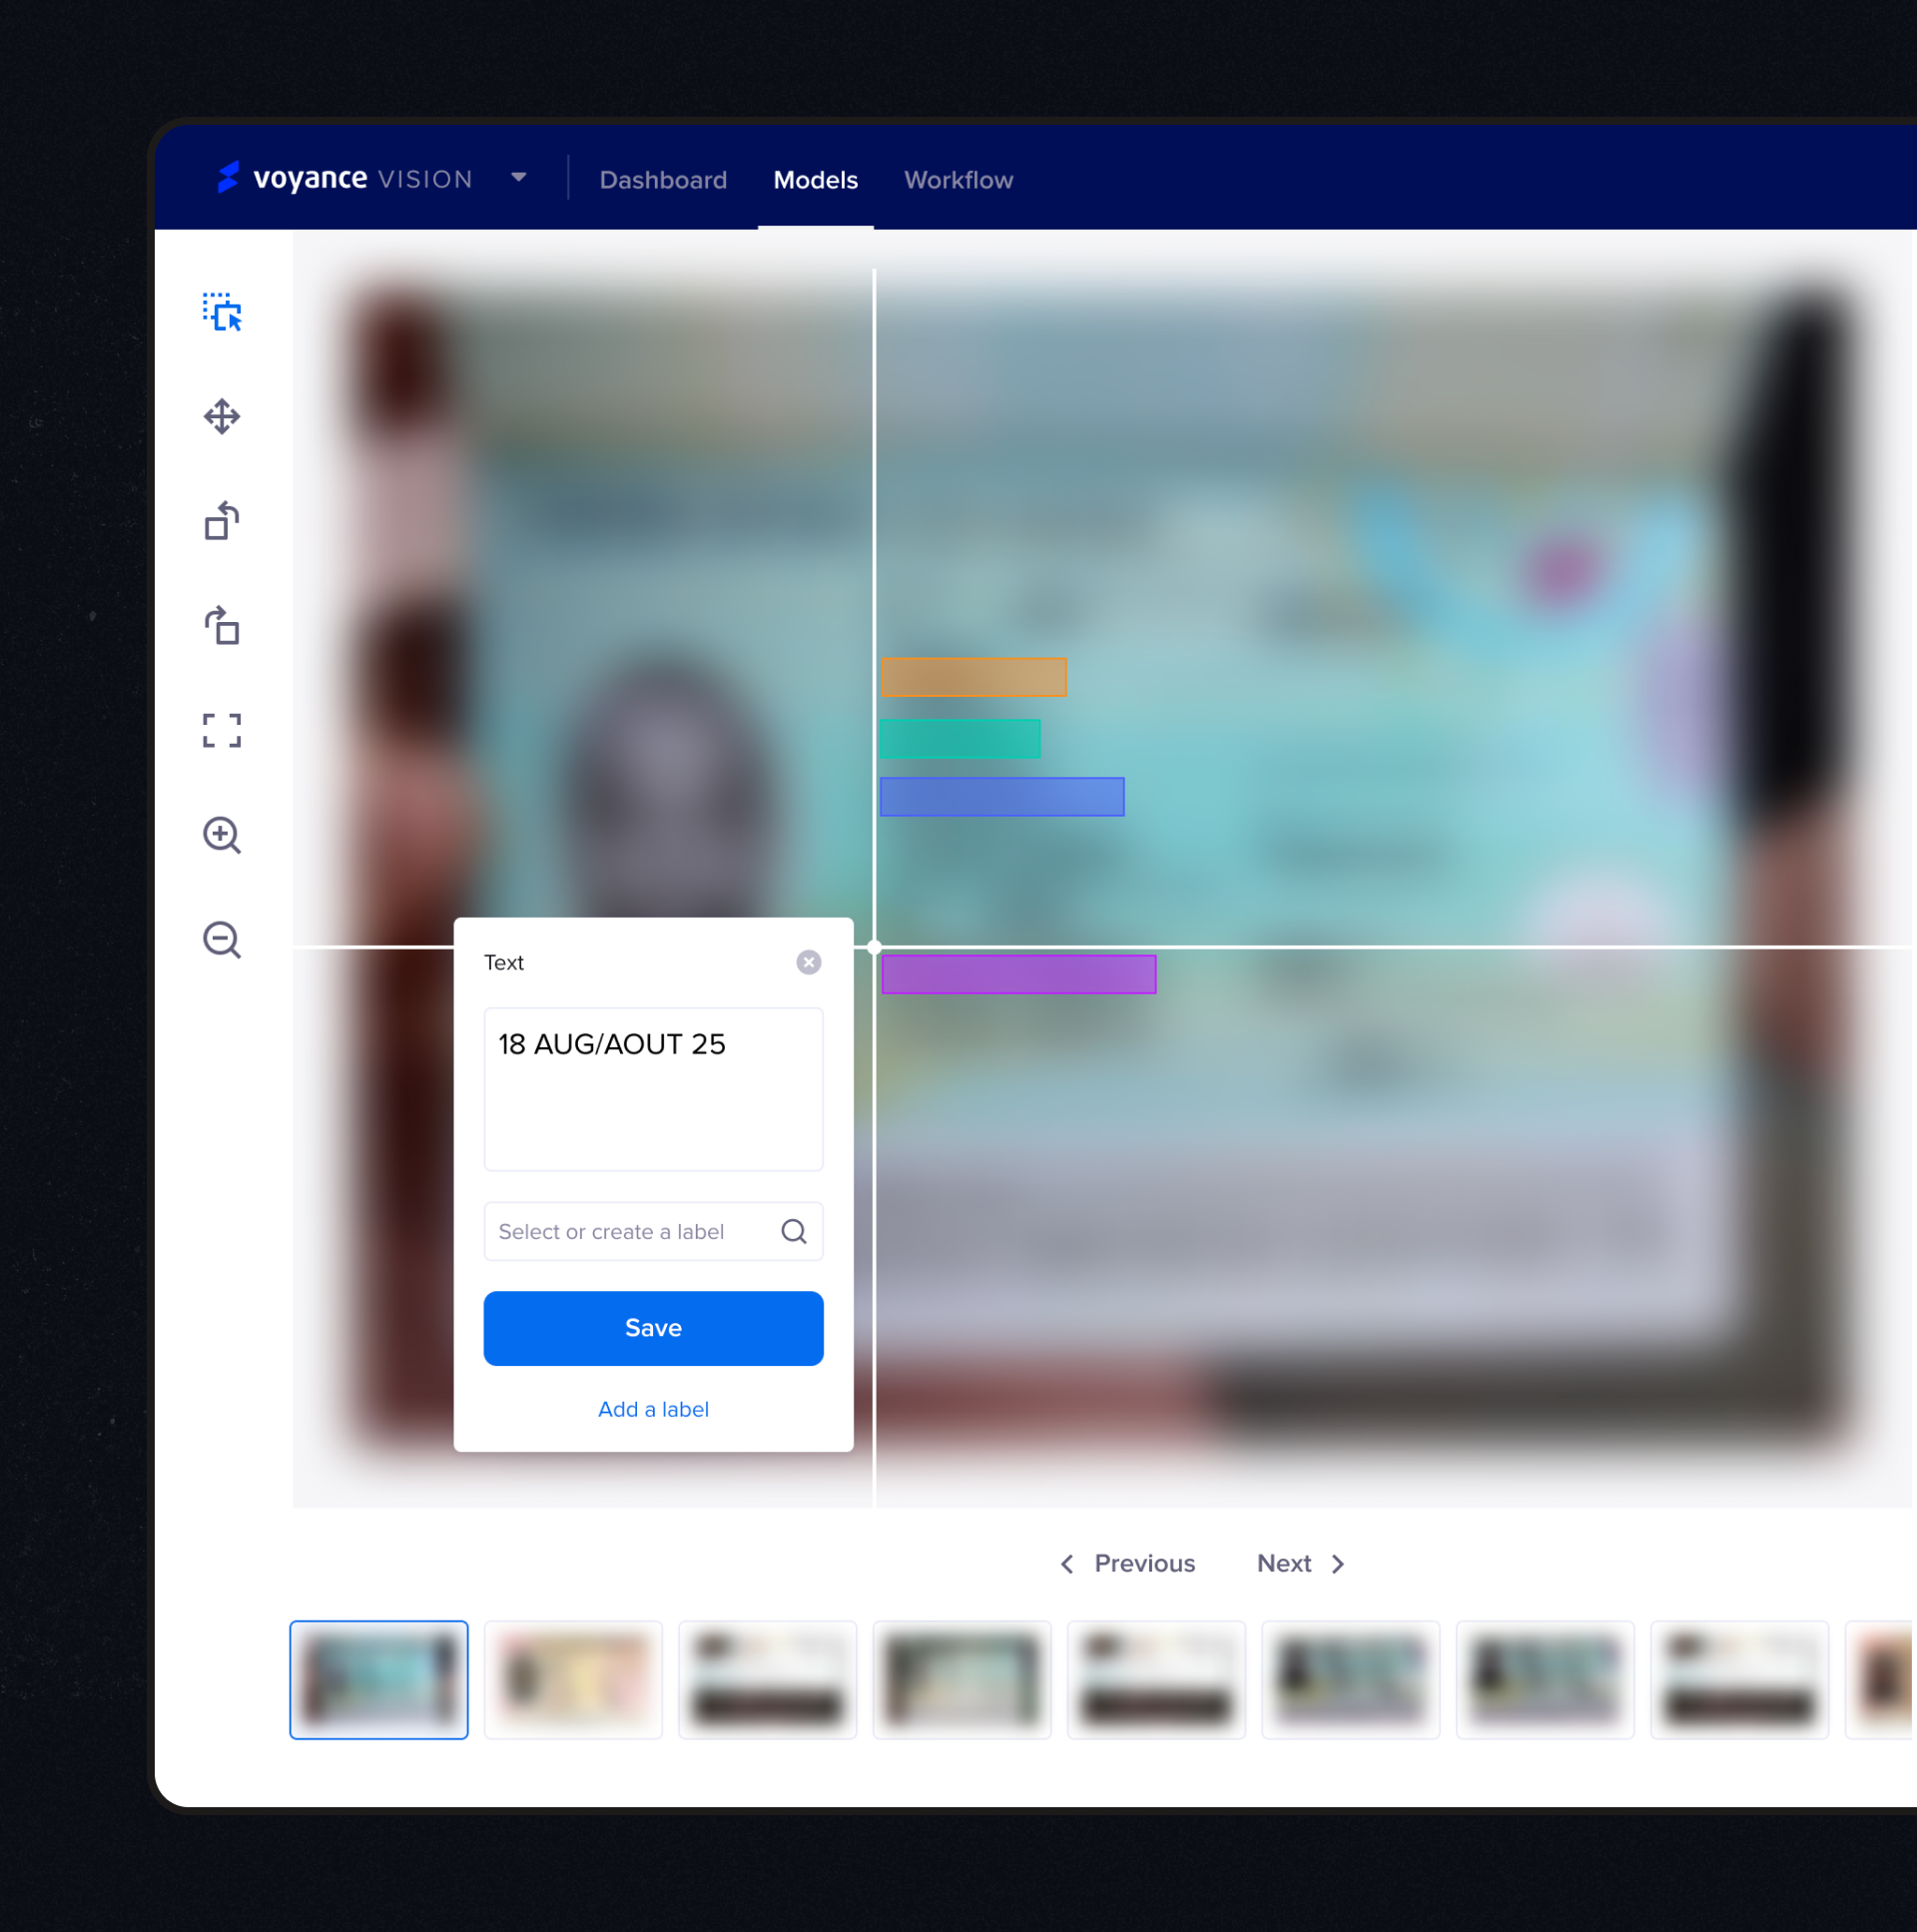The height and width of the screenshot is (1932, 1917).
Task: Select the move/pan tool
Action: tap(221, 416)
